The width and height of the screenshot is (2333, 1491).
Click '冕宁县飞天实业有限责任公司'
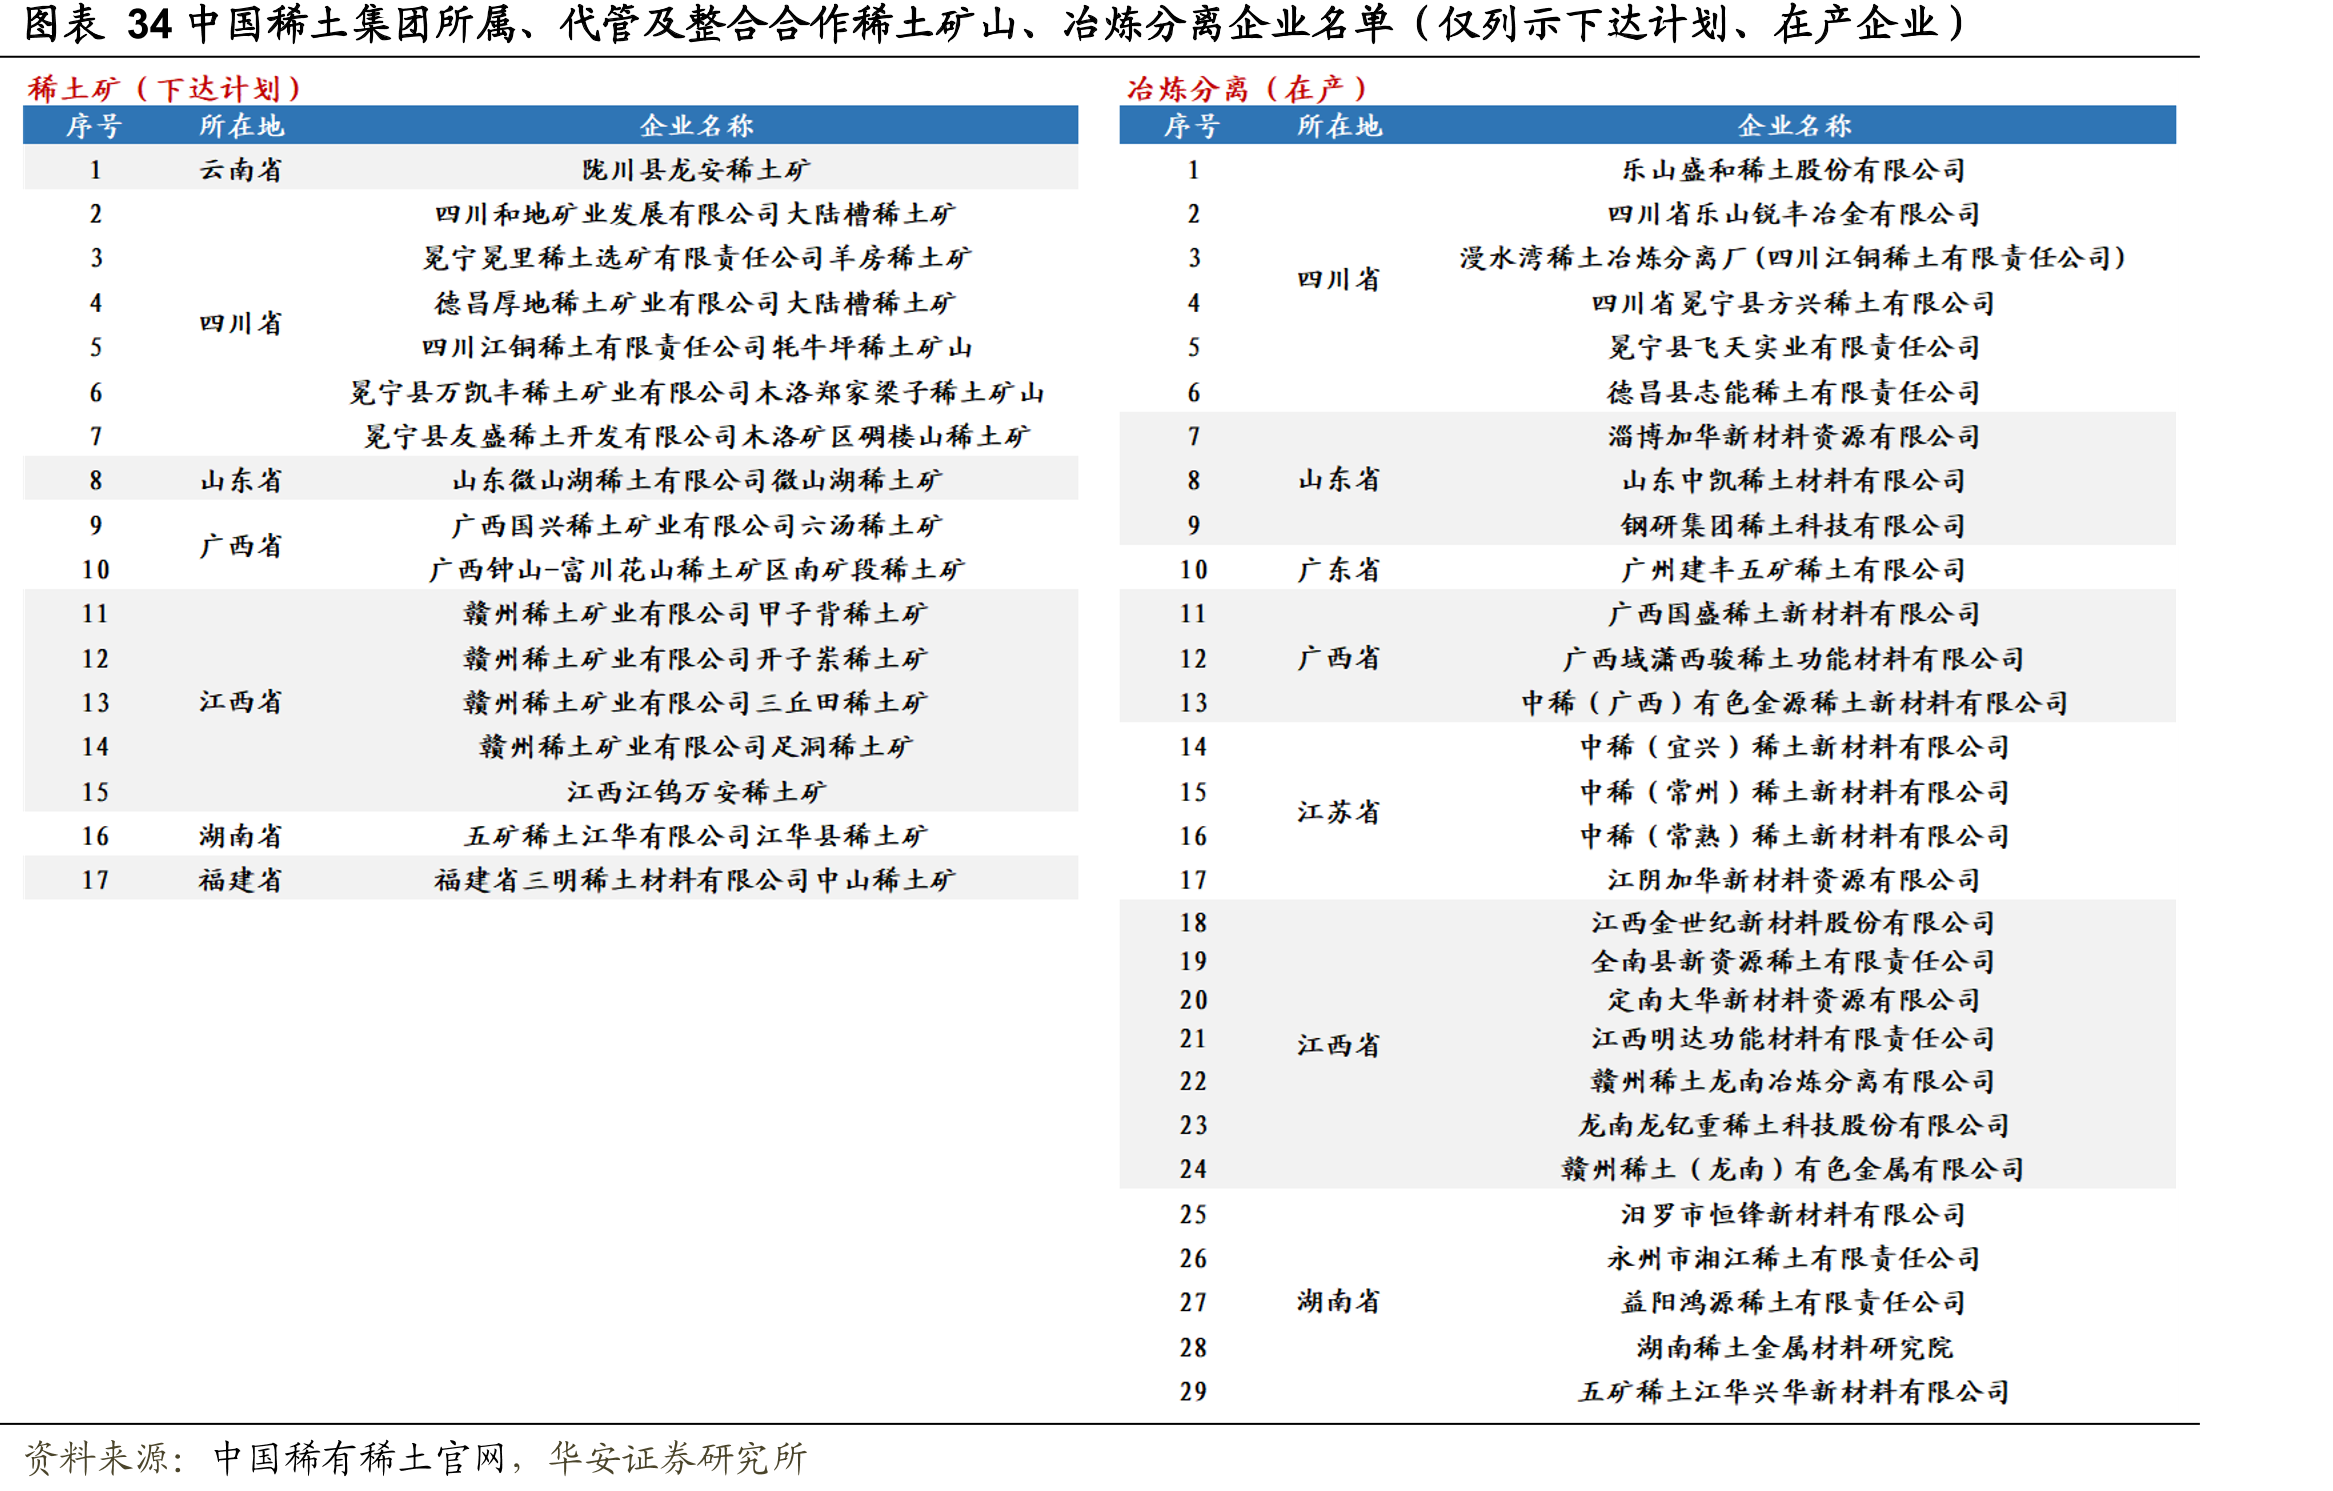point(1794,347)
